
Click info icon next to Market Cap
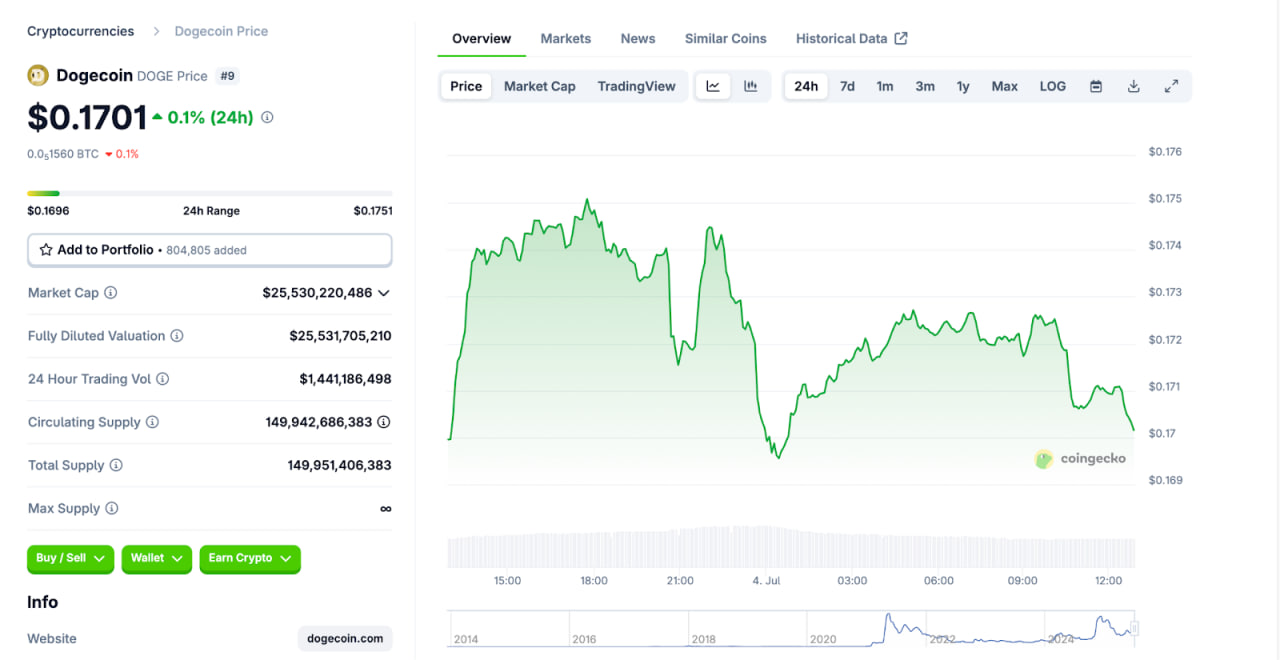[x=111, y=293]
